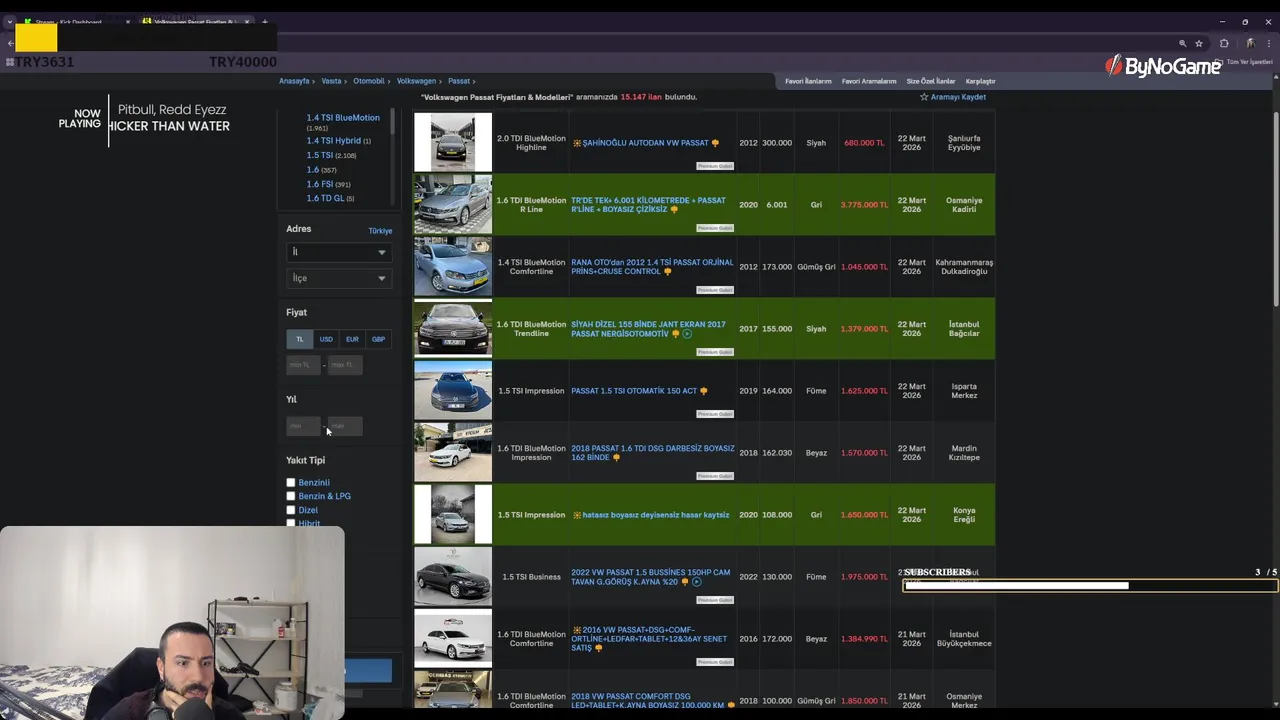Click the thumbs icon on PASSAT 1.5 TSI OTOMATİK listing
1280x720 pixels.
click(704, 391)
